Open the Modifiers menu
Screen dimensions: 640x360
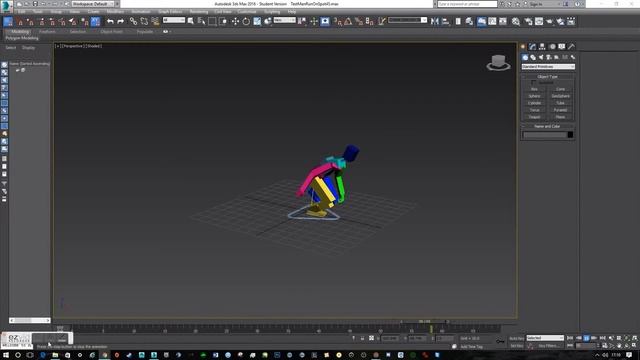(115, 11)
